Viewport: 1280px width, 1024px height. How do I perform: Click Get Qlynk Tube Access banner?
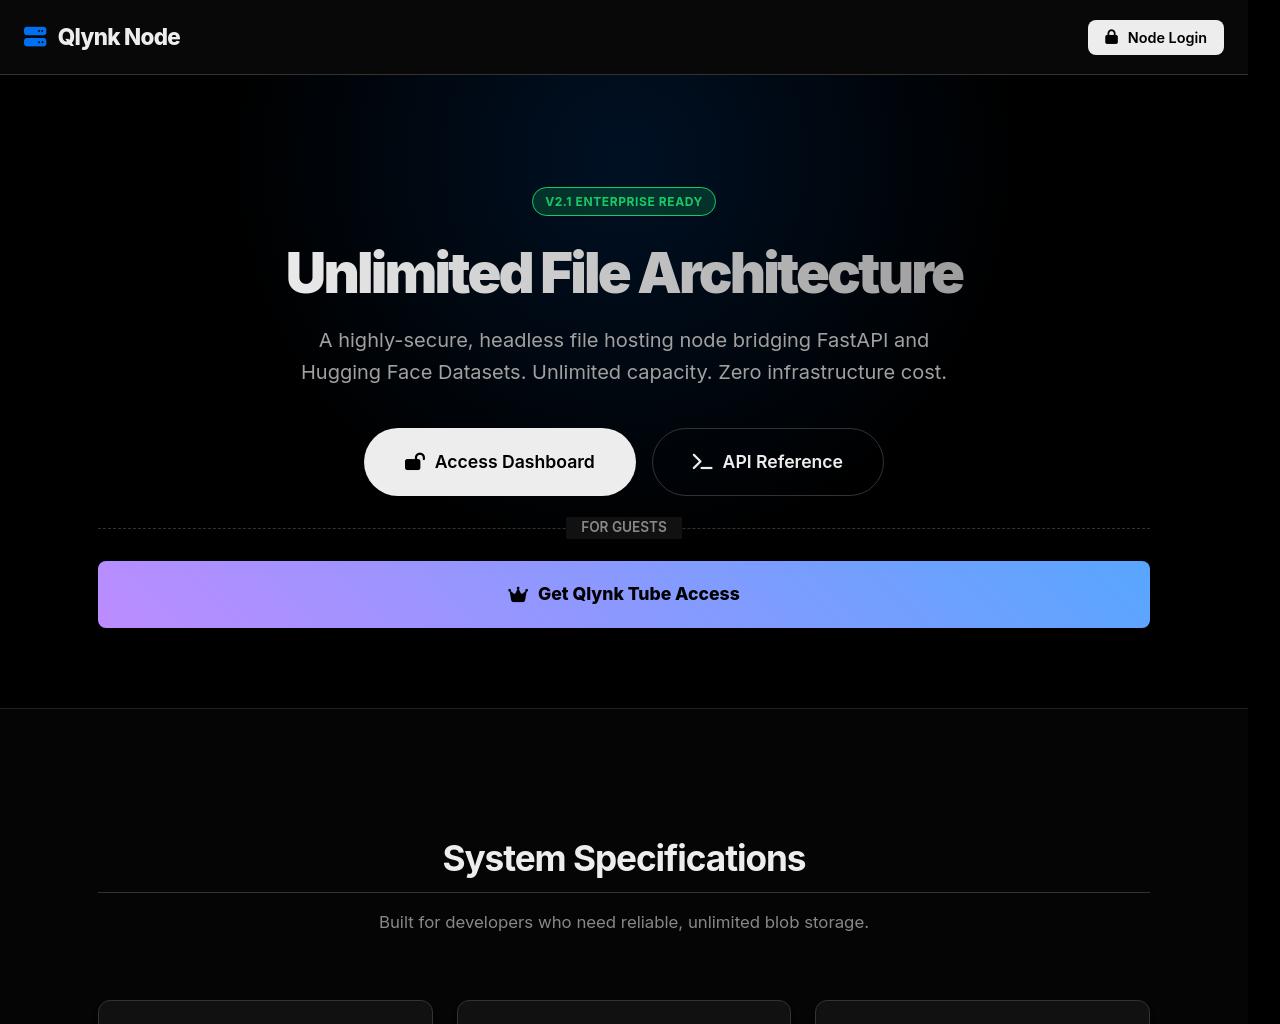point(624,594)
